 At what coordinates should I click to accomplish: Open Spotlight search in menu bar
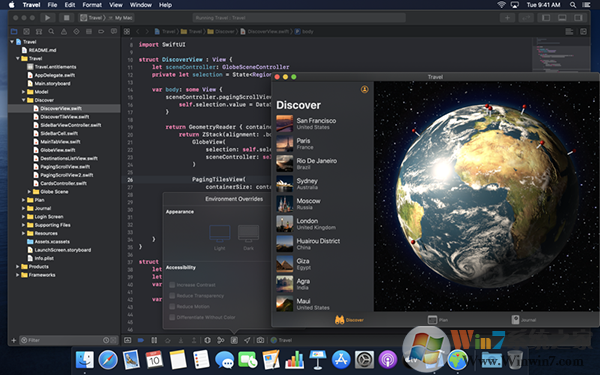coord(572,5)
